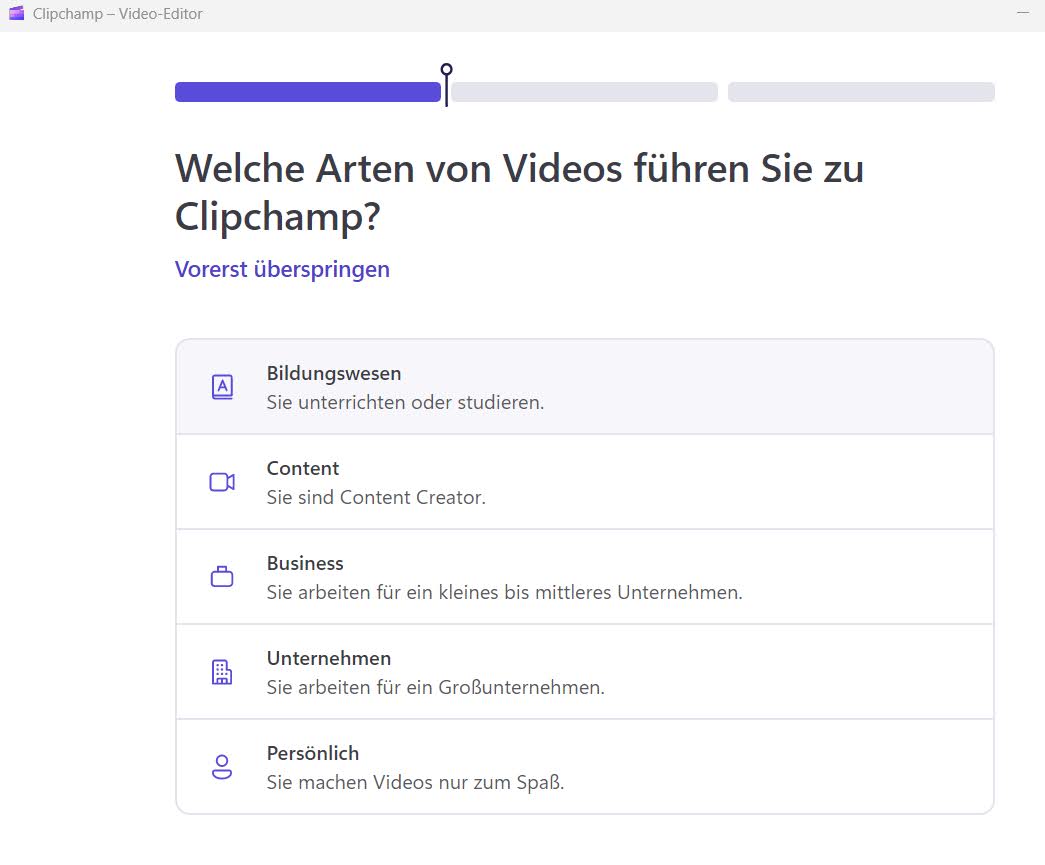Click the Business briefcase icon
Screen dimensions: 1045x865
pyautogui.click(x=221, y=576)
